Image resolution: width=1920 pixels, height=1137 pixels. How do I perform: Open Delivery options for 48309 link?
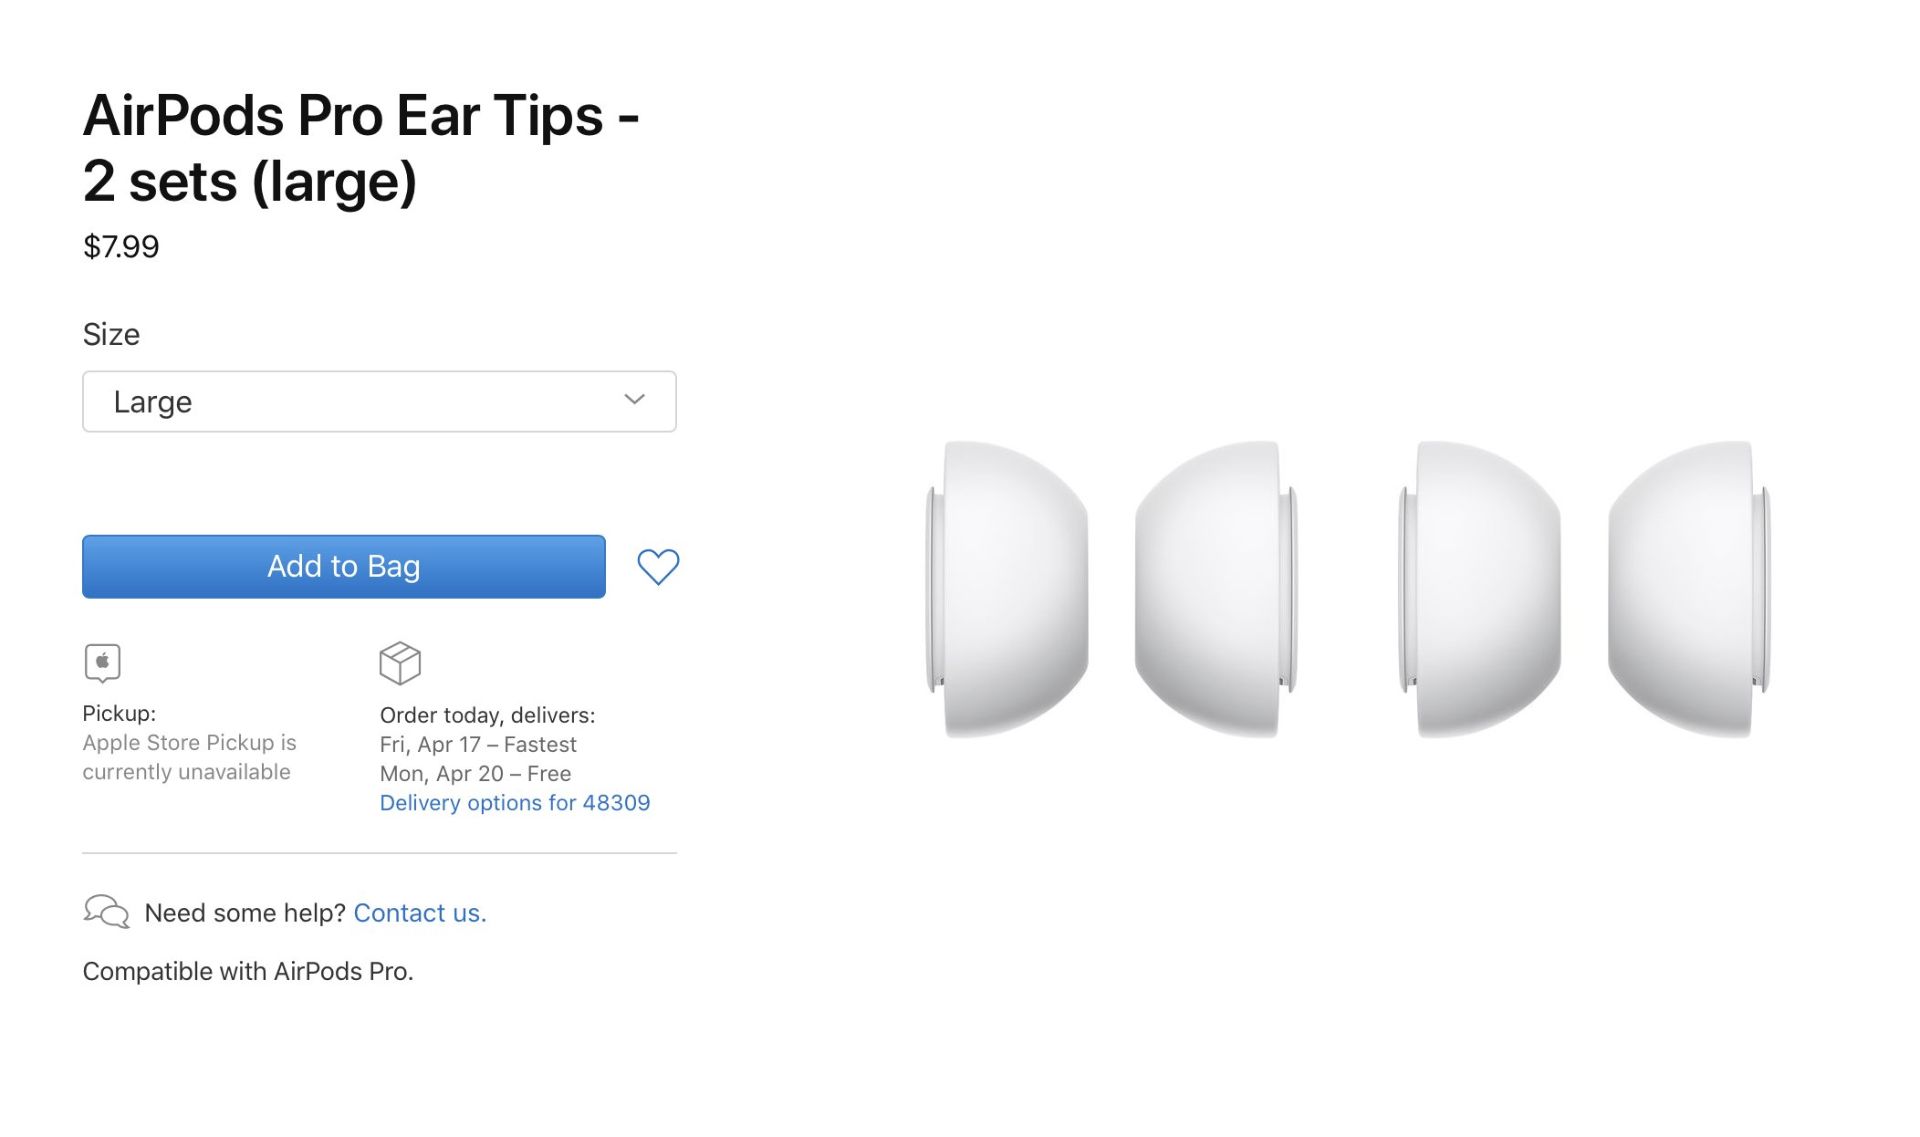(x=515, y=803)
